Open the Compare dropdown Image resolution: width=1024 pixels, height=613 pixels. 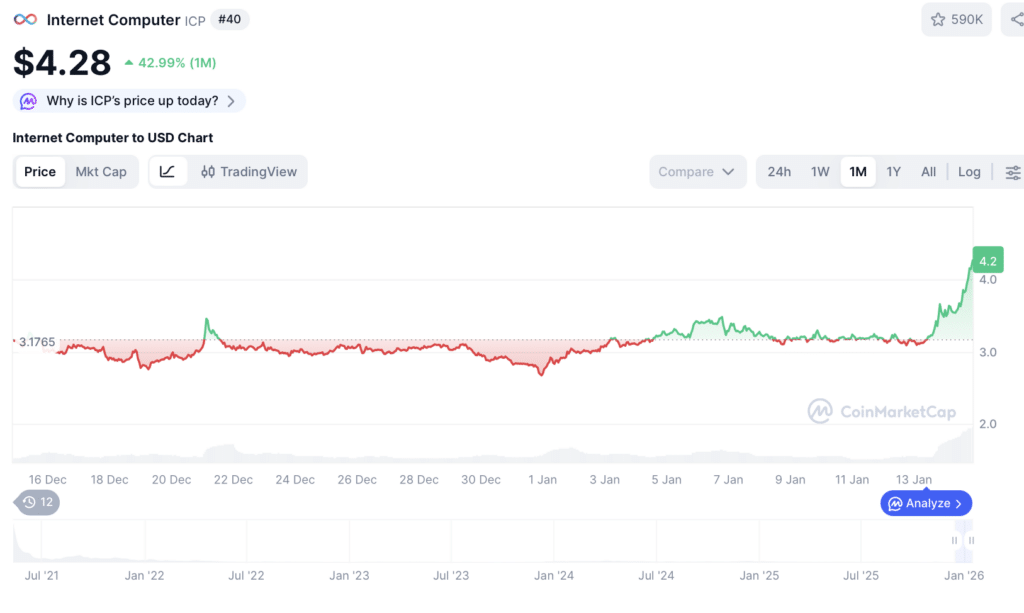(x=697, y=172)
